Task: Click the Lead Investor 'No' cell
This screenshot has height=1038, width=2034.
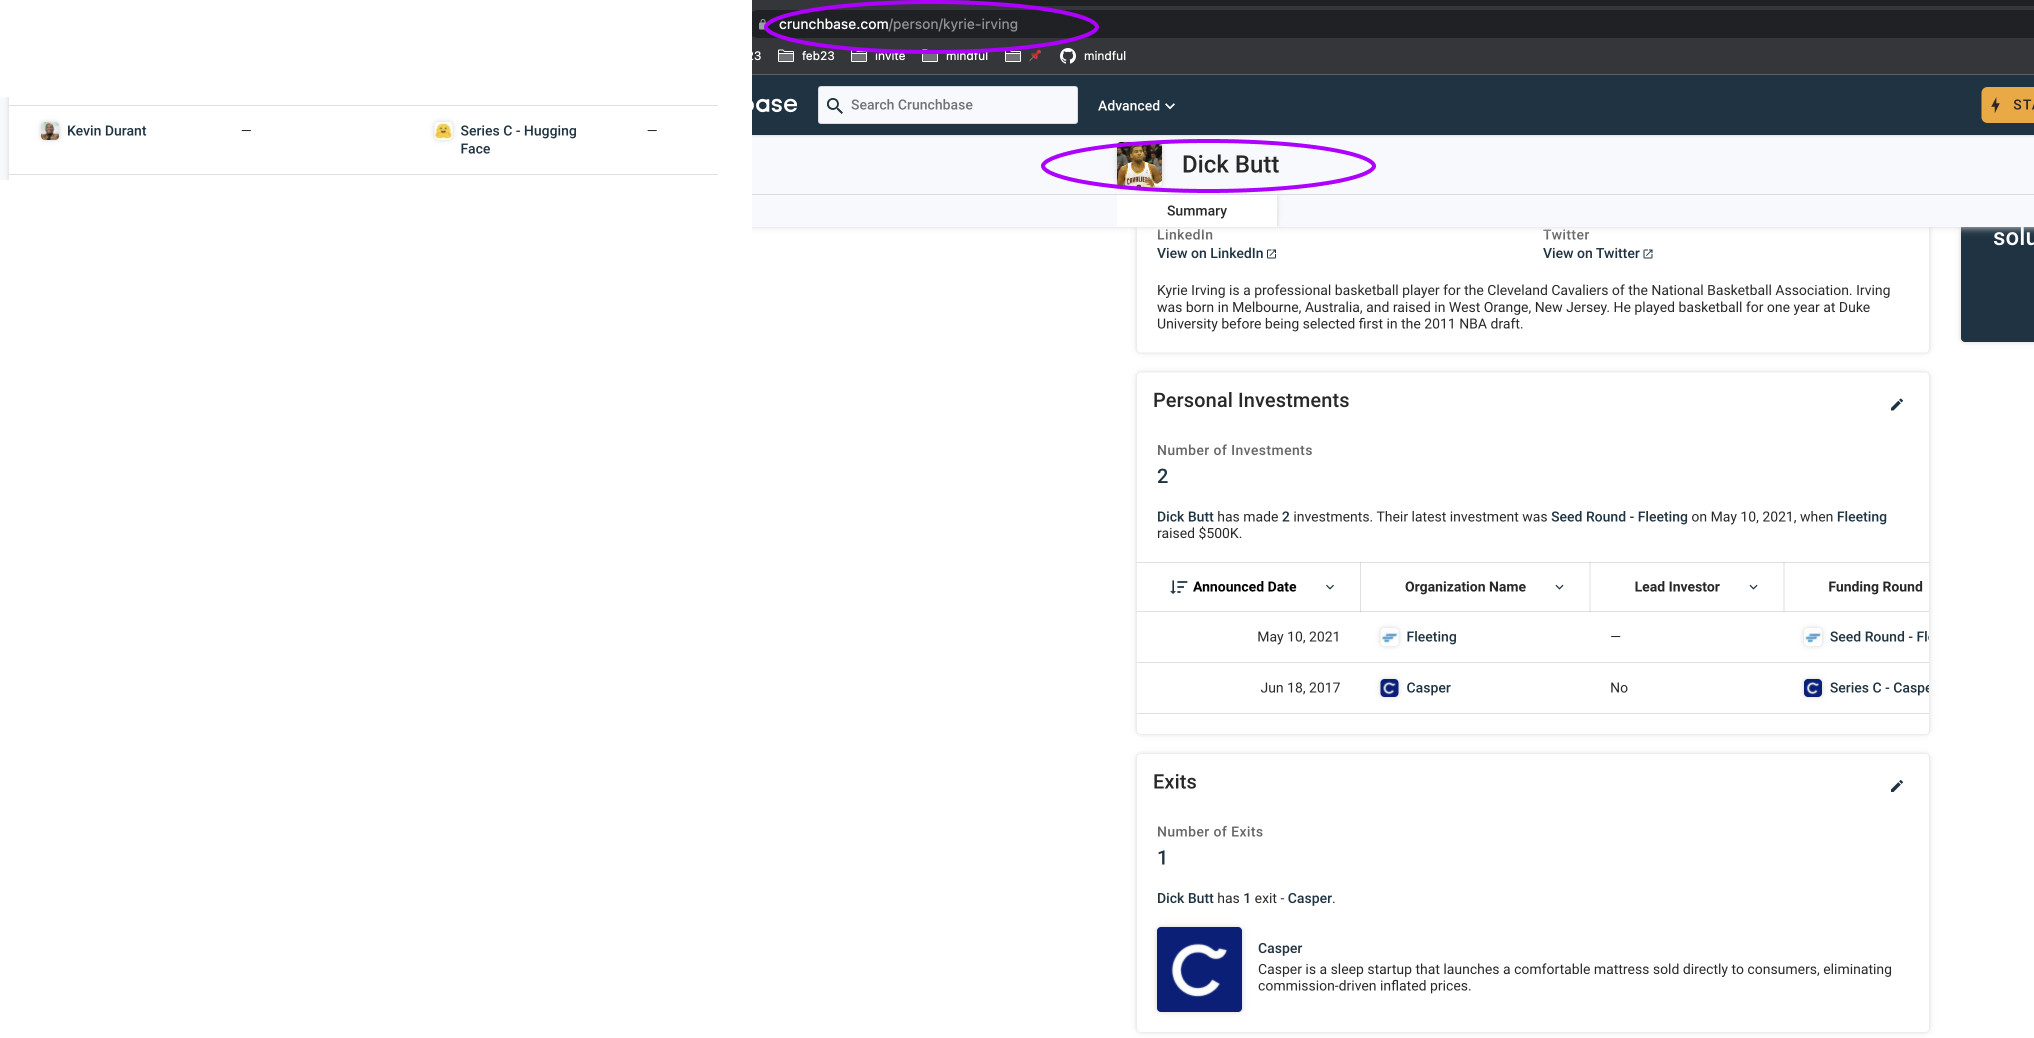Action: pyautogui.click(x=1619, y=688)
